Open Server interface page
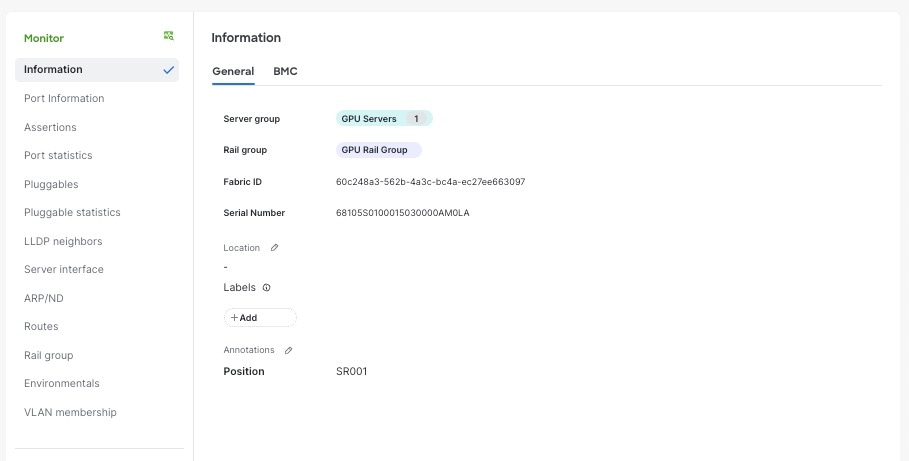909x461 pixels. click(64, 270)
